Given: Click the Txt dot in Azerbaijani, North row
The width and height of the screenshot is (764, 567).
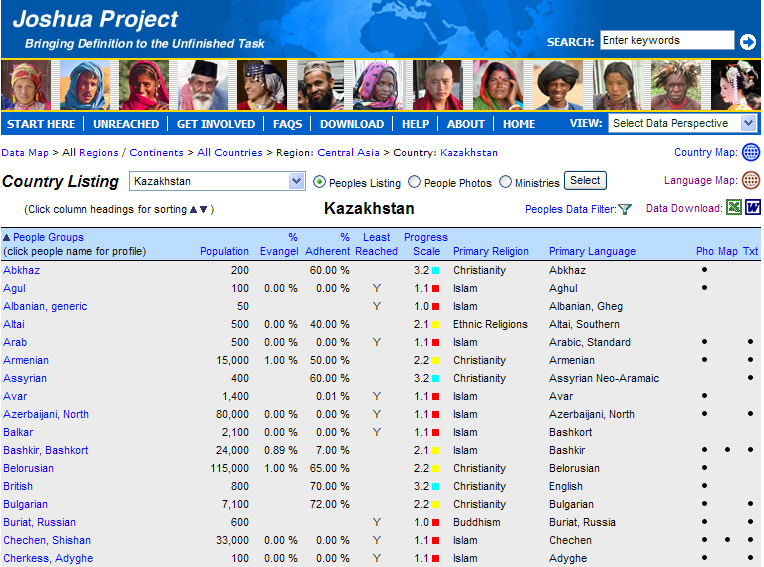Looking at the screenshot, I should pos(750,414).
